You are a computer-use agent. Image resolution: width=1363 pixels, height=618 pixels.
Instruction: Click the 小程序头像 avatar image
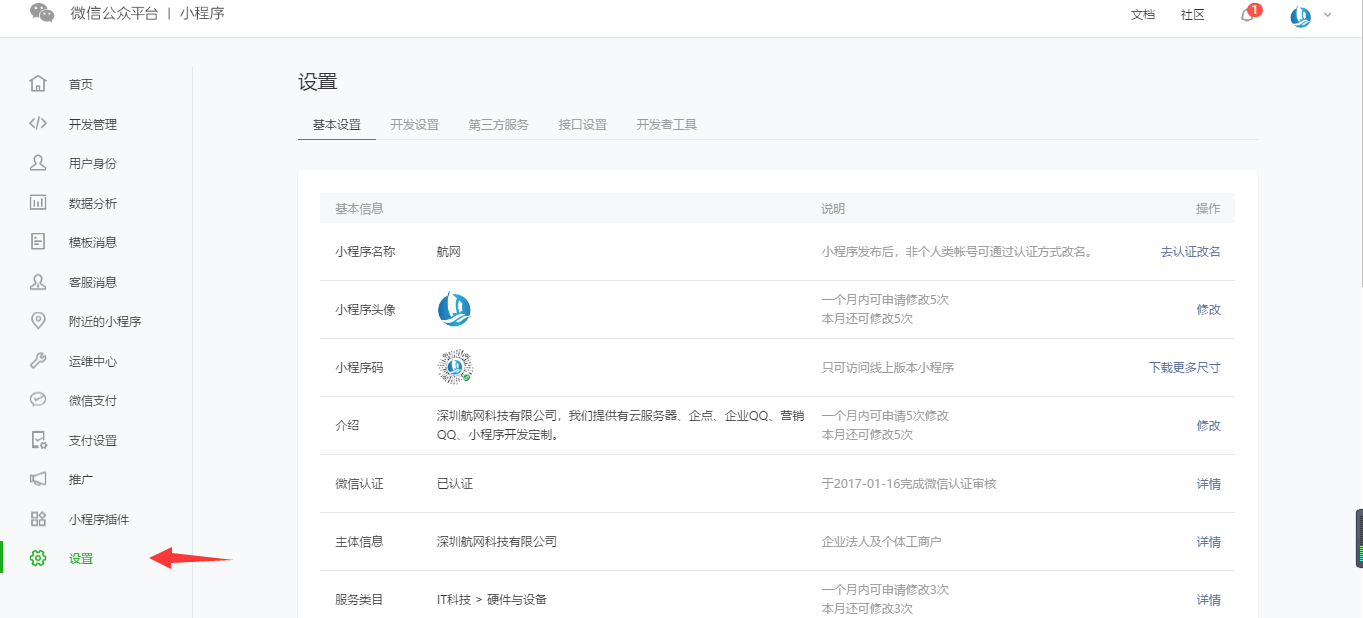pos(454,310)
